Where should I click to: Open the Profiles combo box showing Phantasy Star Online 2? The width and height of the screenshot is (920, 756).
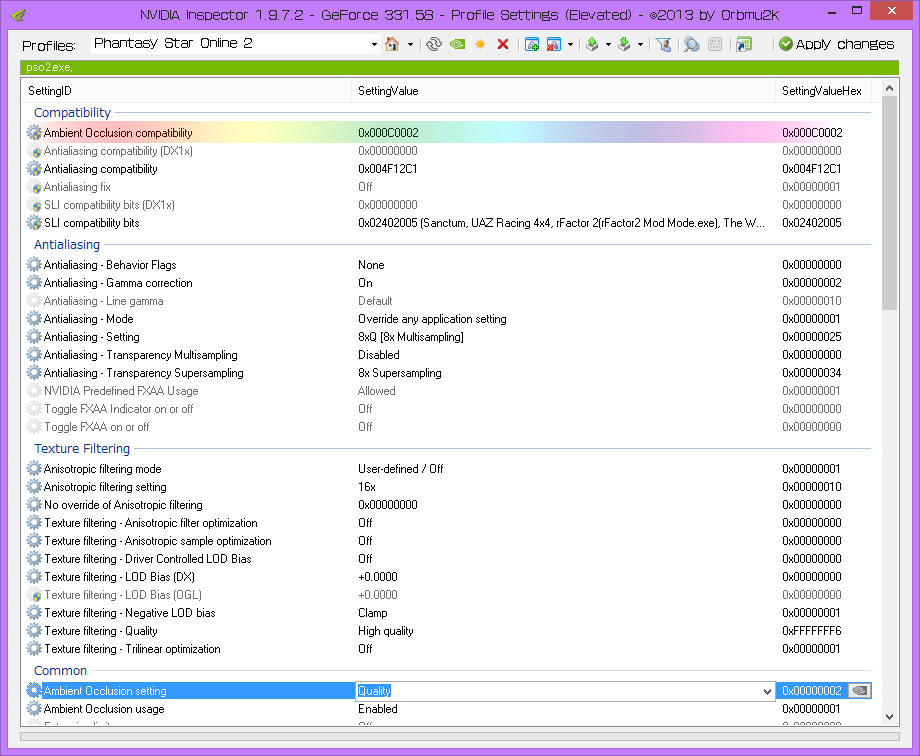(x=236, y=44)
